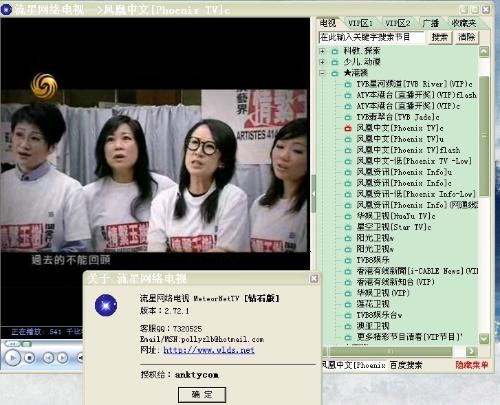Select 香港有线新知台(VIP) channel
The height and width of the screenshot is (405, 500).
(396, 282)
